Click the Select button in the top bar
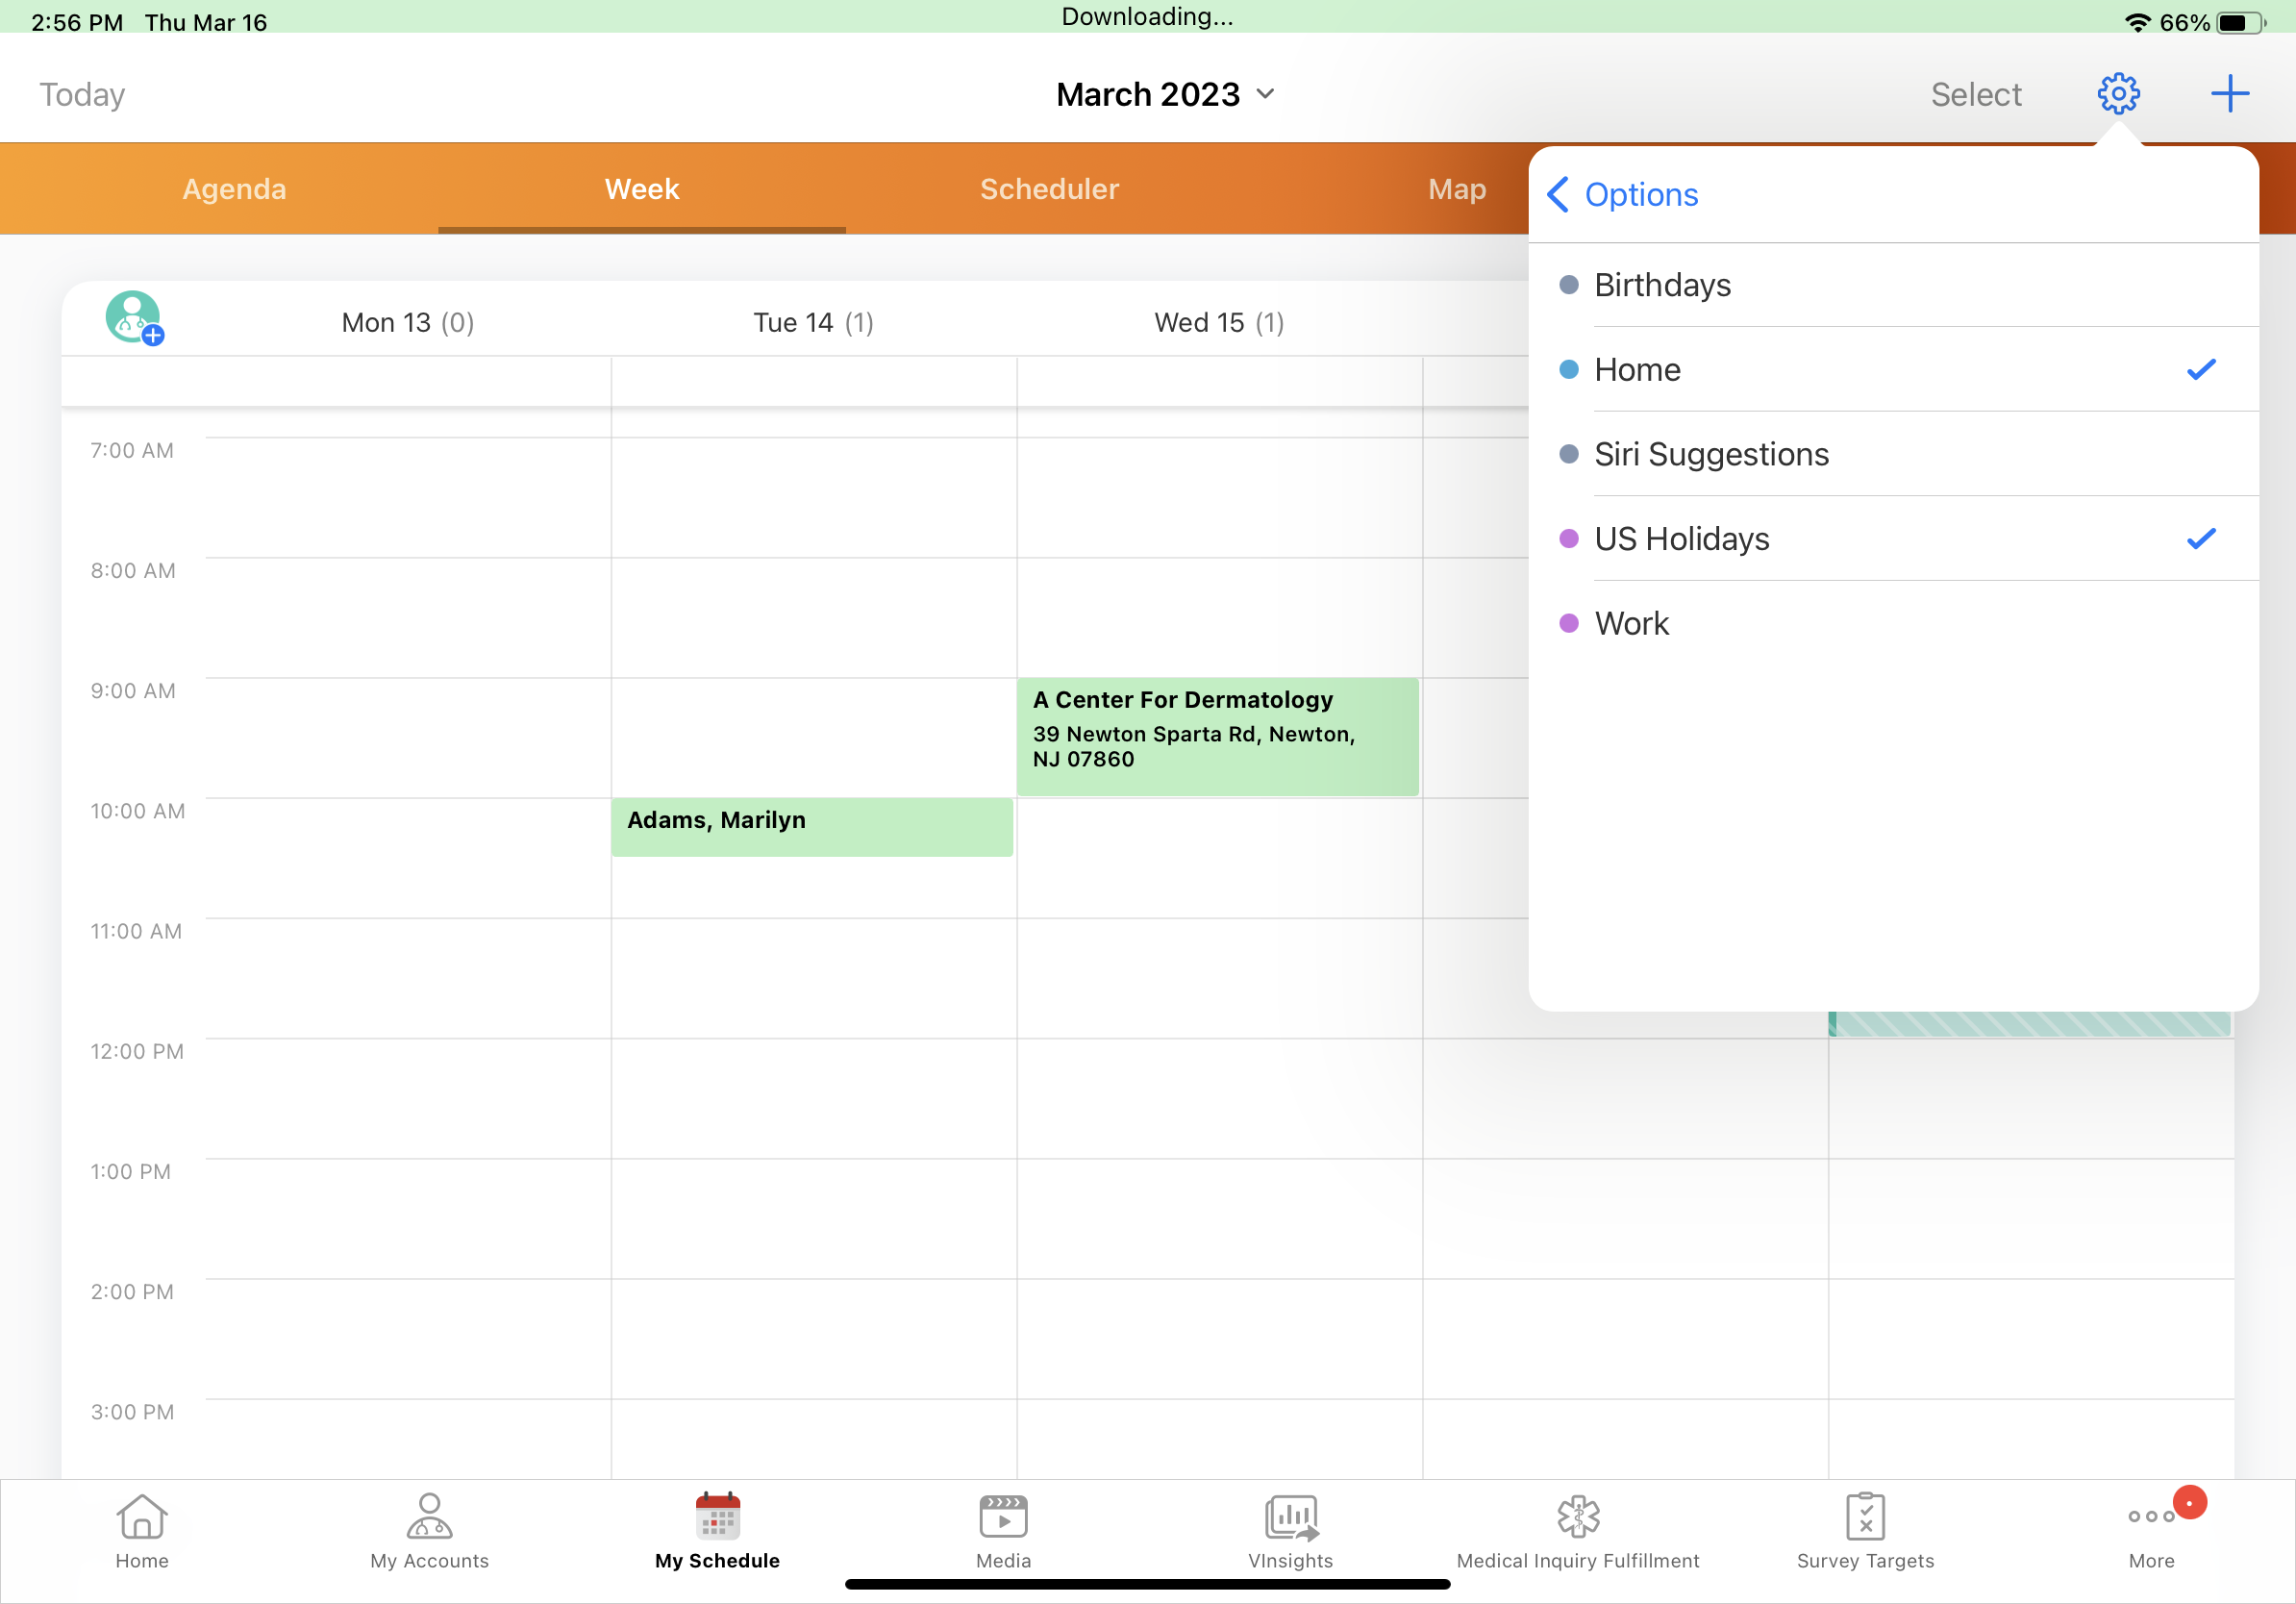The width and height of the screenshot is (2296, 1604). tap(1975, 93)
